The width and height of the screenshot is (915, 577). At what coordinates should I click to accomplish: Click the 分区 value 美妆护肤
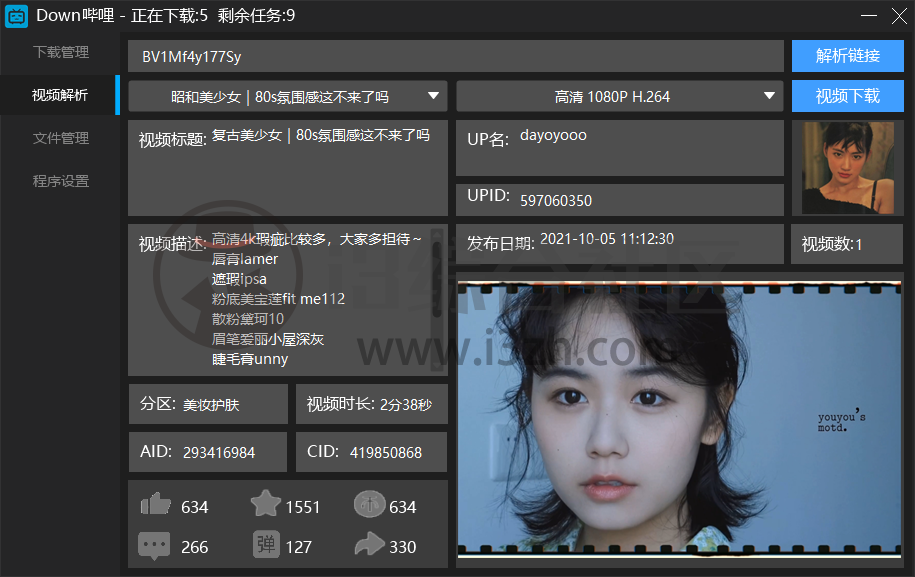point(211,405)
